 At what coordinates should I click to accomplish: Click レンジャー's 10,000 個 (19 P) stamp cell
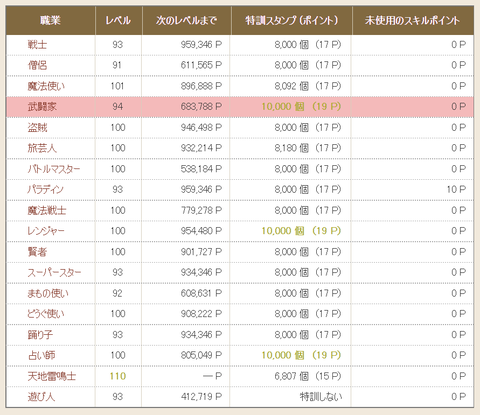301,231
